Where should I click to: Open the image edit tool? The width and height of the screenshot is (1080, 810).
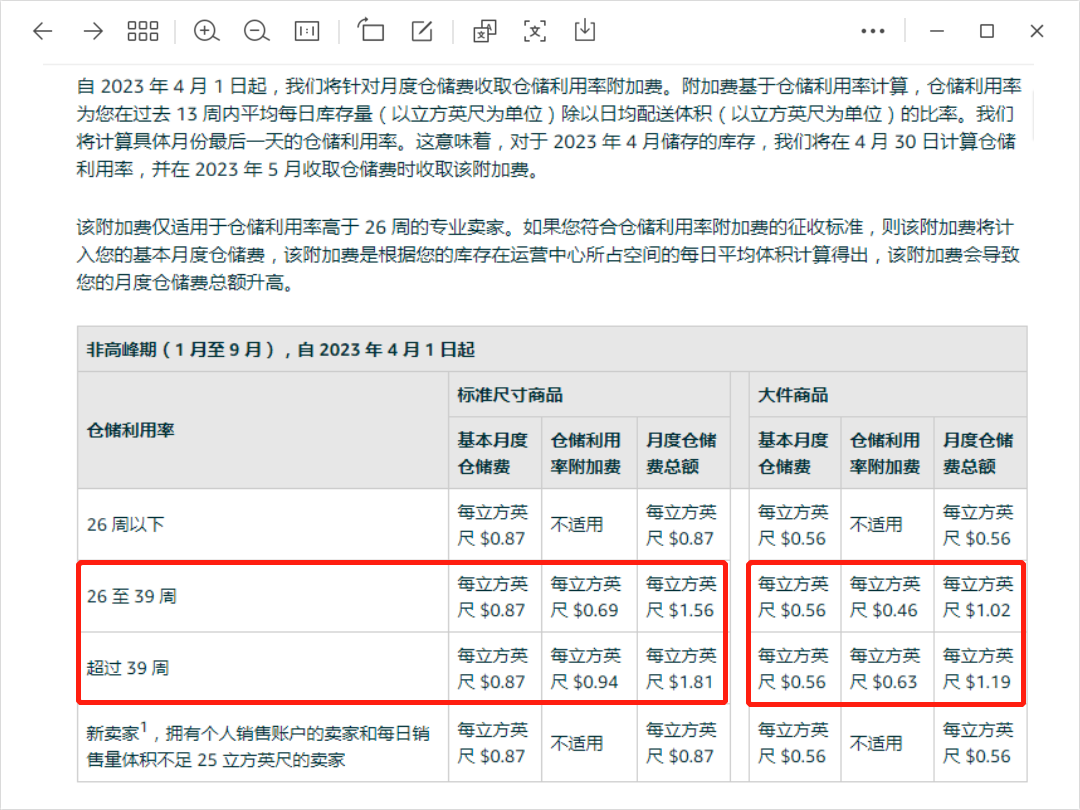[420, 31]
